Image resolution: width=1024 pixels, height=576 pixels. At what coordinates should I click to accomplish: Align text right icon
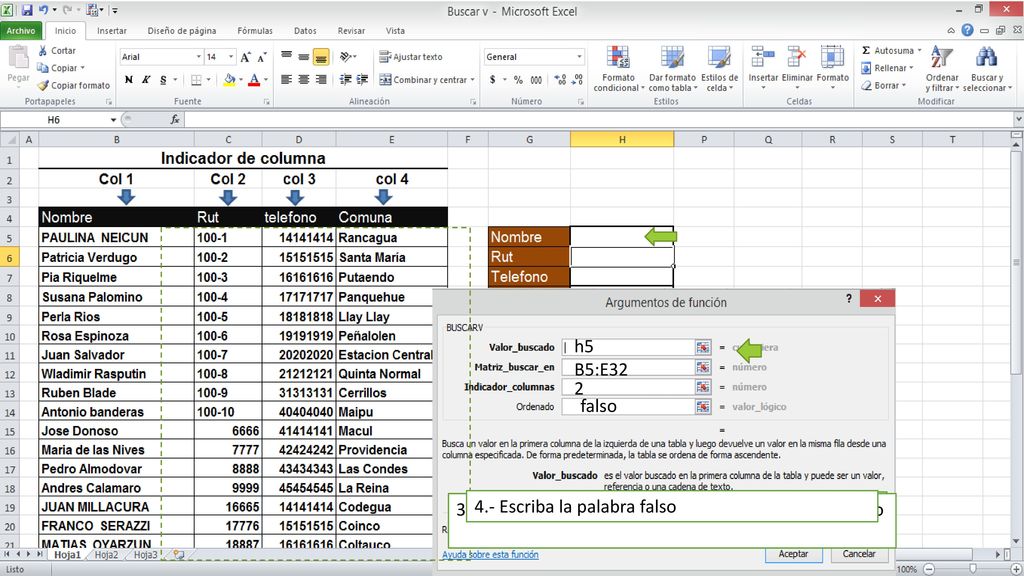tap(321, 80)
